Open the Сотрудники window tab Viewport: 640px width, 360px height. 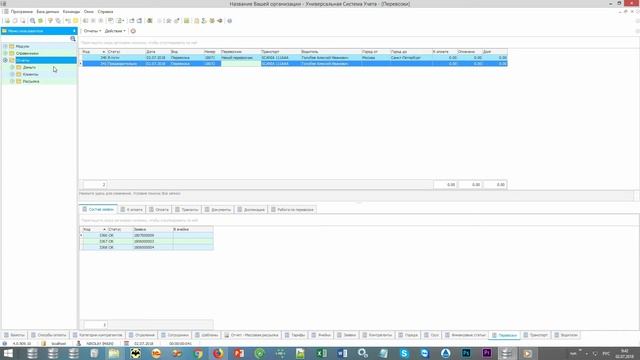[175, 335]
